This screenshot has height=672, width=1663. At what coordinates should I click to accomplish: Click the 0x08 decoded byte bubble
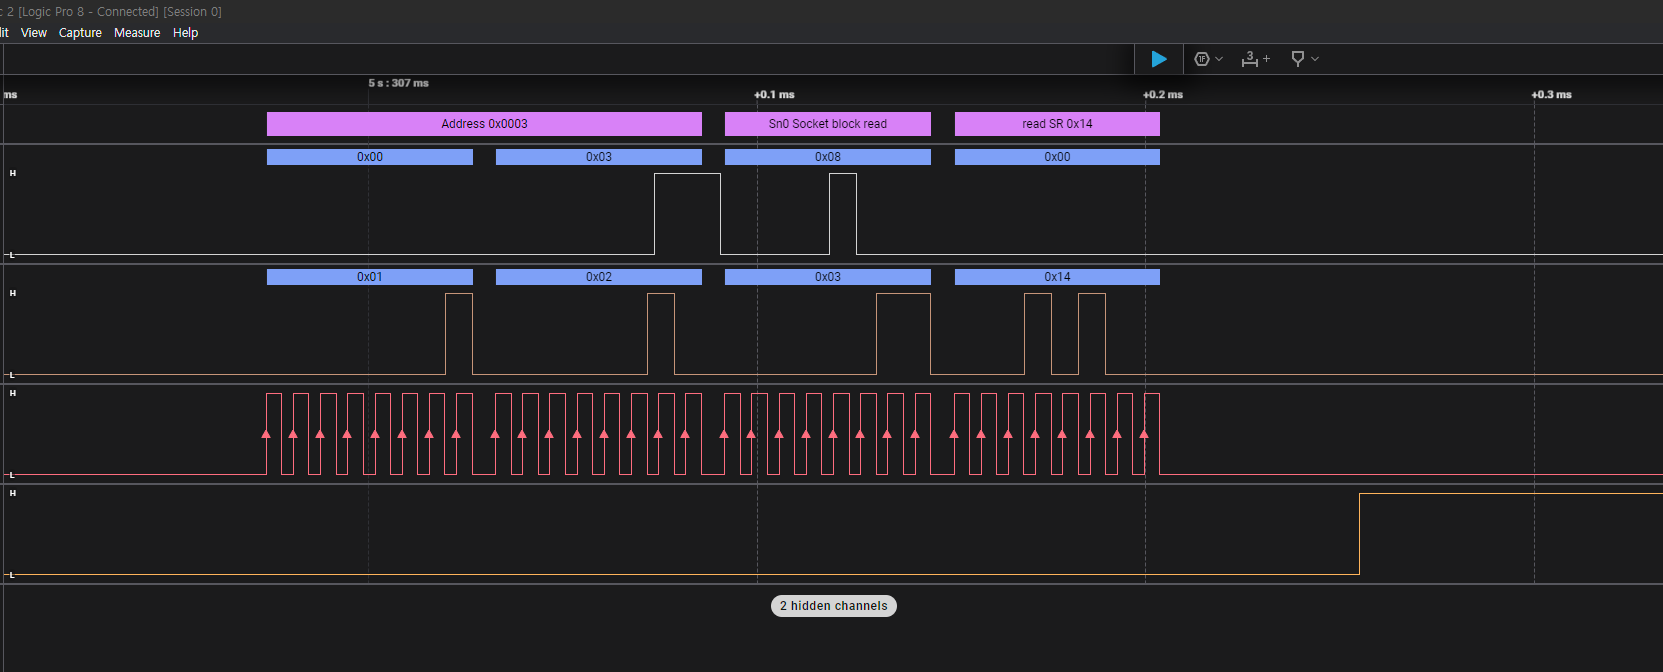[828, 157]
